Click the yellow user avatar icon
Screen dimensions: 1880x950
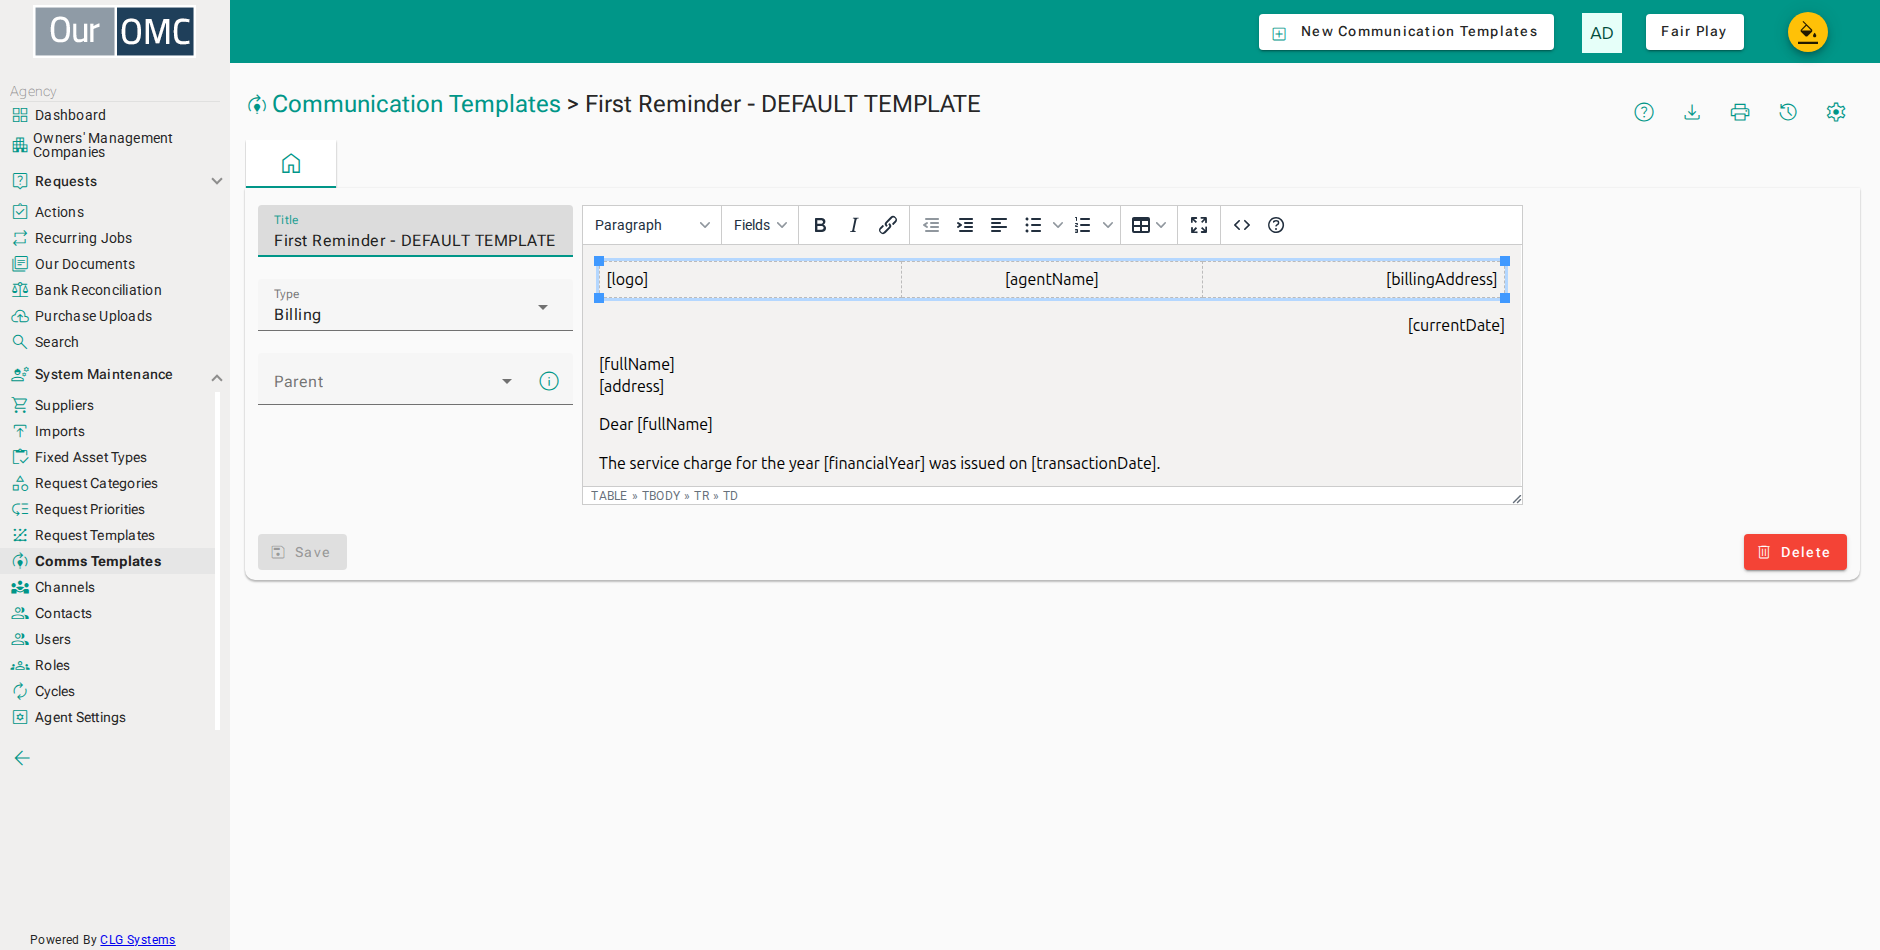tap(1808, 32)
